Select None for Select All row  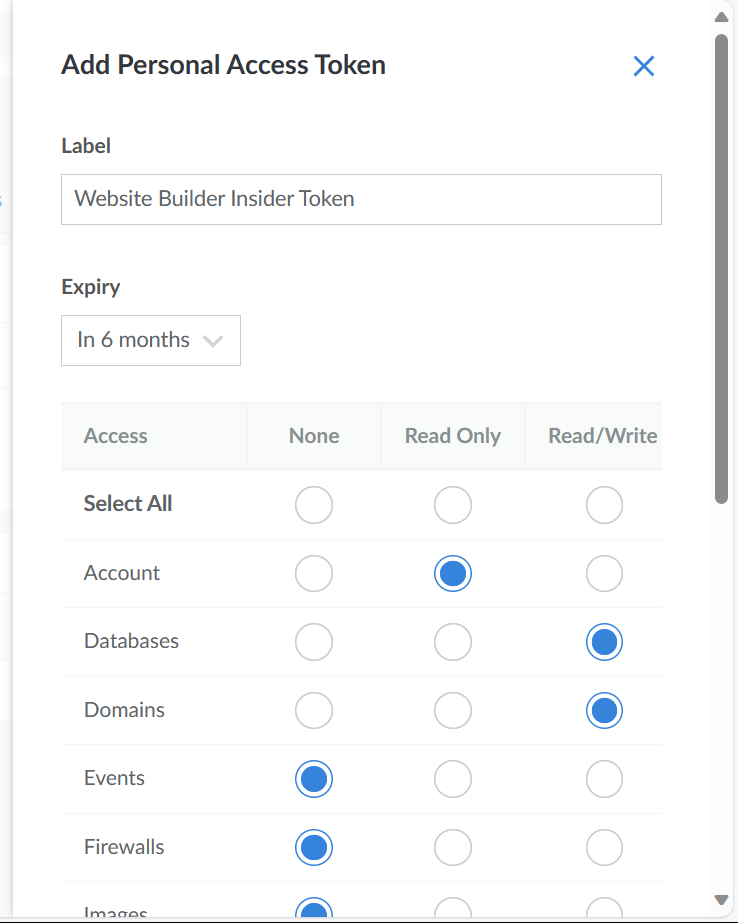tap(314, 505)
